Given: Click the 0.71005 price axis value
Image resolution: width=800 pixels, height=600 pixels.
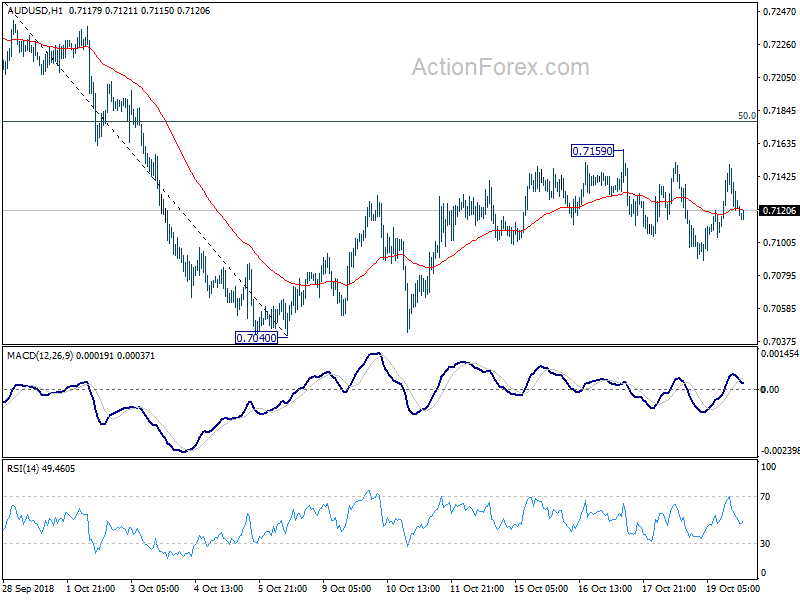Looking at the screenshot, I should (x=779, y=242).
